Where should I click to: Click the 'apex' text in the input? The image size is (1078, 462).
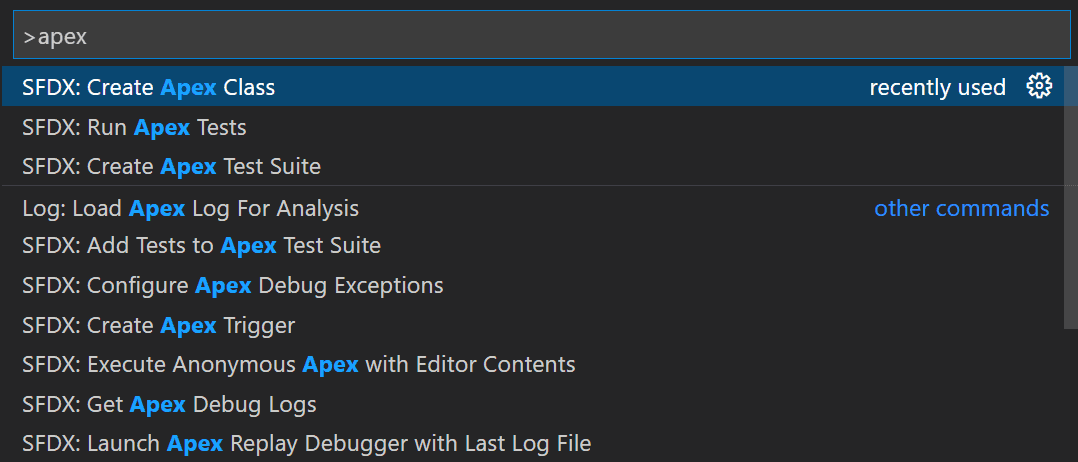coord(63,37)
